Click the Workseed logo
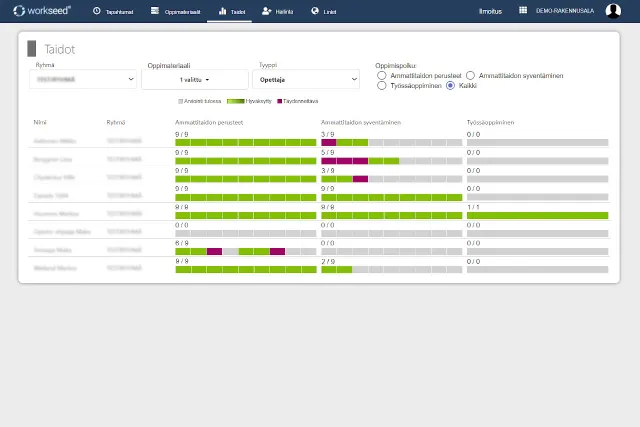640x427 pixels. click(x=42, y=11)
